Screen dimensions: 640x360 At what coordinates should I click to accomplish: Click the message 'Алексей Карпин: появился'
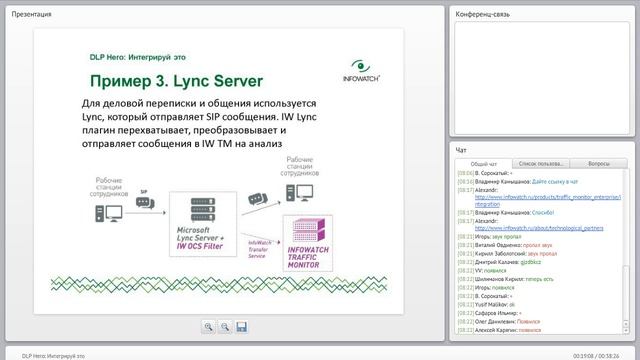coord(499,330)
